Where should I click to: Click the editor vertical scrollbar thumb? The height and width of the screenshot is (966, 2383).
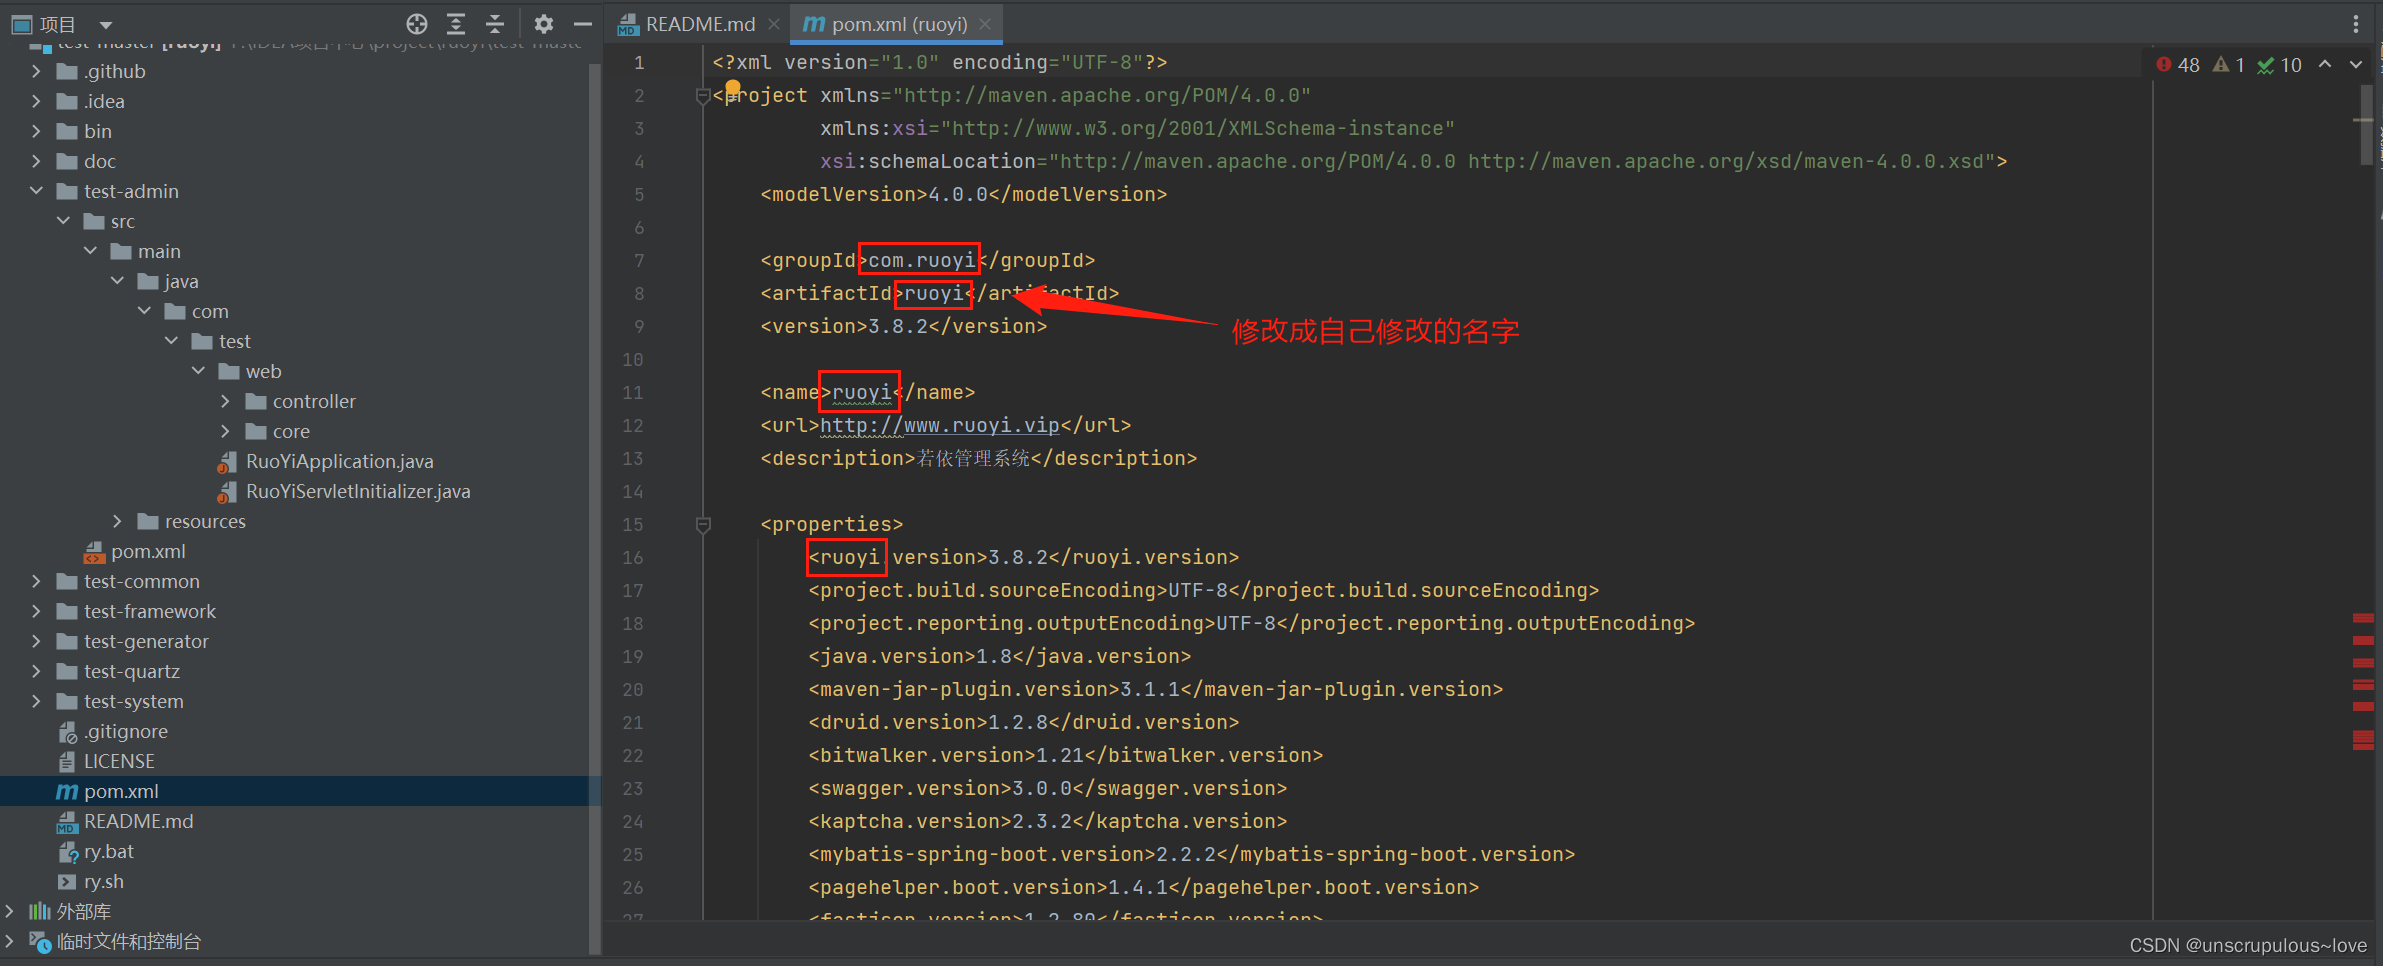pyautogui.click(x=2366, y=125)
